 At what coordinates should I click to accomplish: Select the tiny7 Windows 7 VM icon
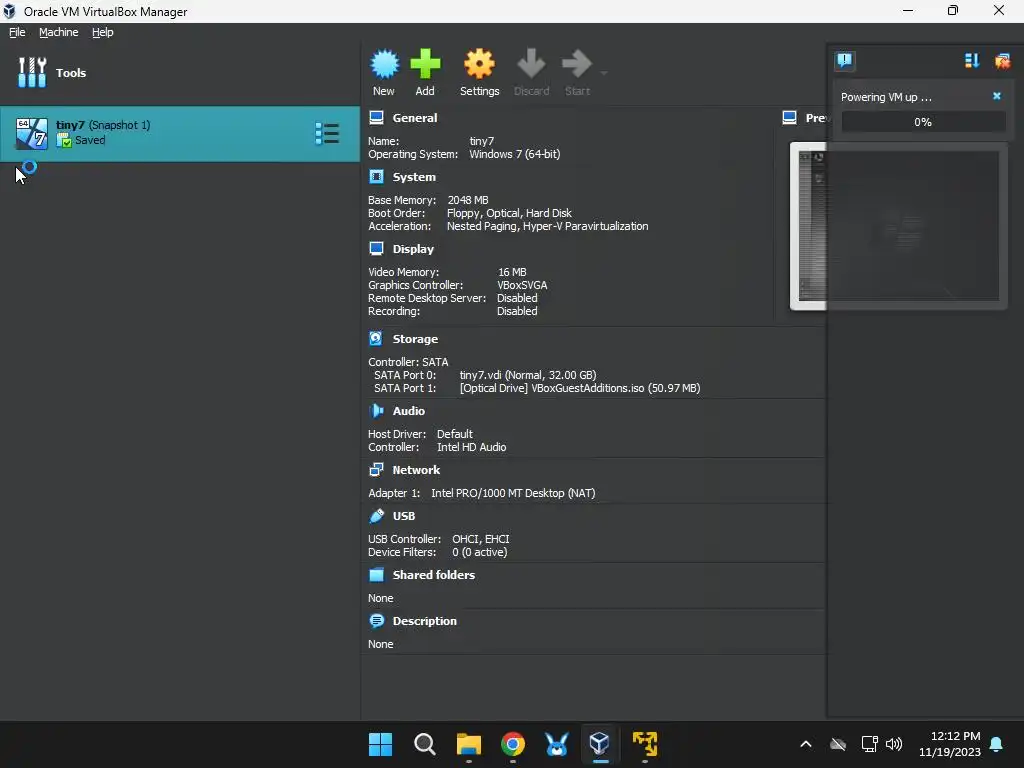(x=31, y=134)
